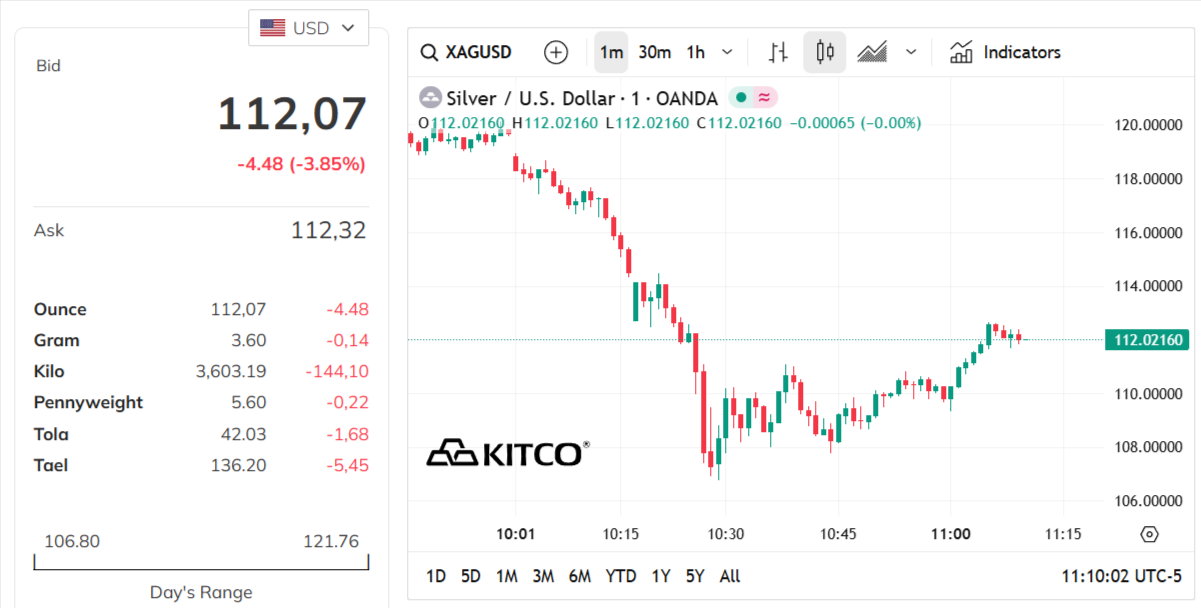1201x608 pixels.
Task: Click the Kitco logo on the chart
Action: coord(508,454)
